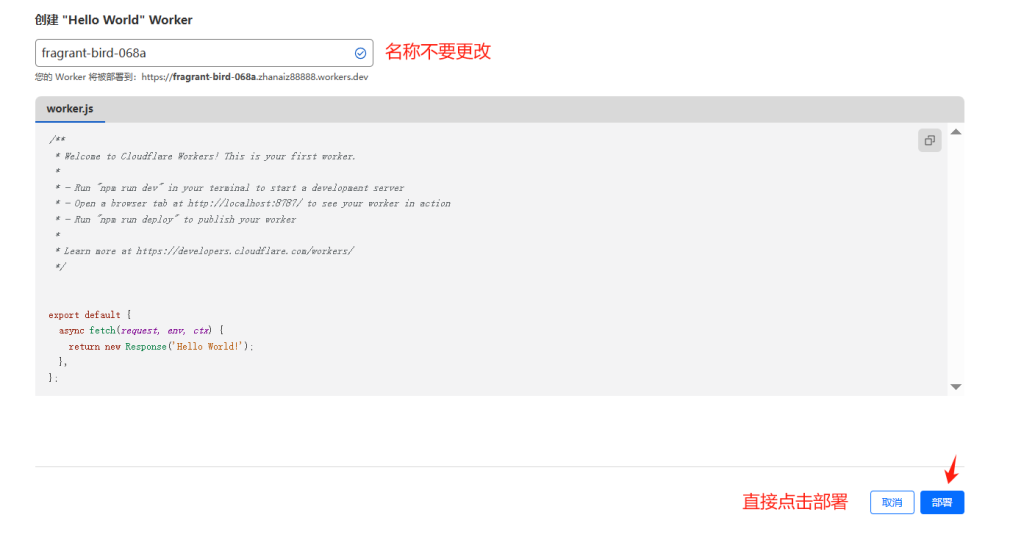Image resolution: width=1024 pixels, height=534 pixels.
Task: Click the 'async fetch(request, env, ctx)' line
Action: point(141,330)
